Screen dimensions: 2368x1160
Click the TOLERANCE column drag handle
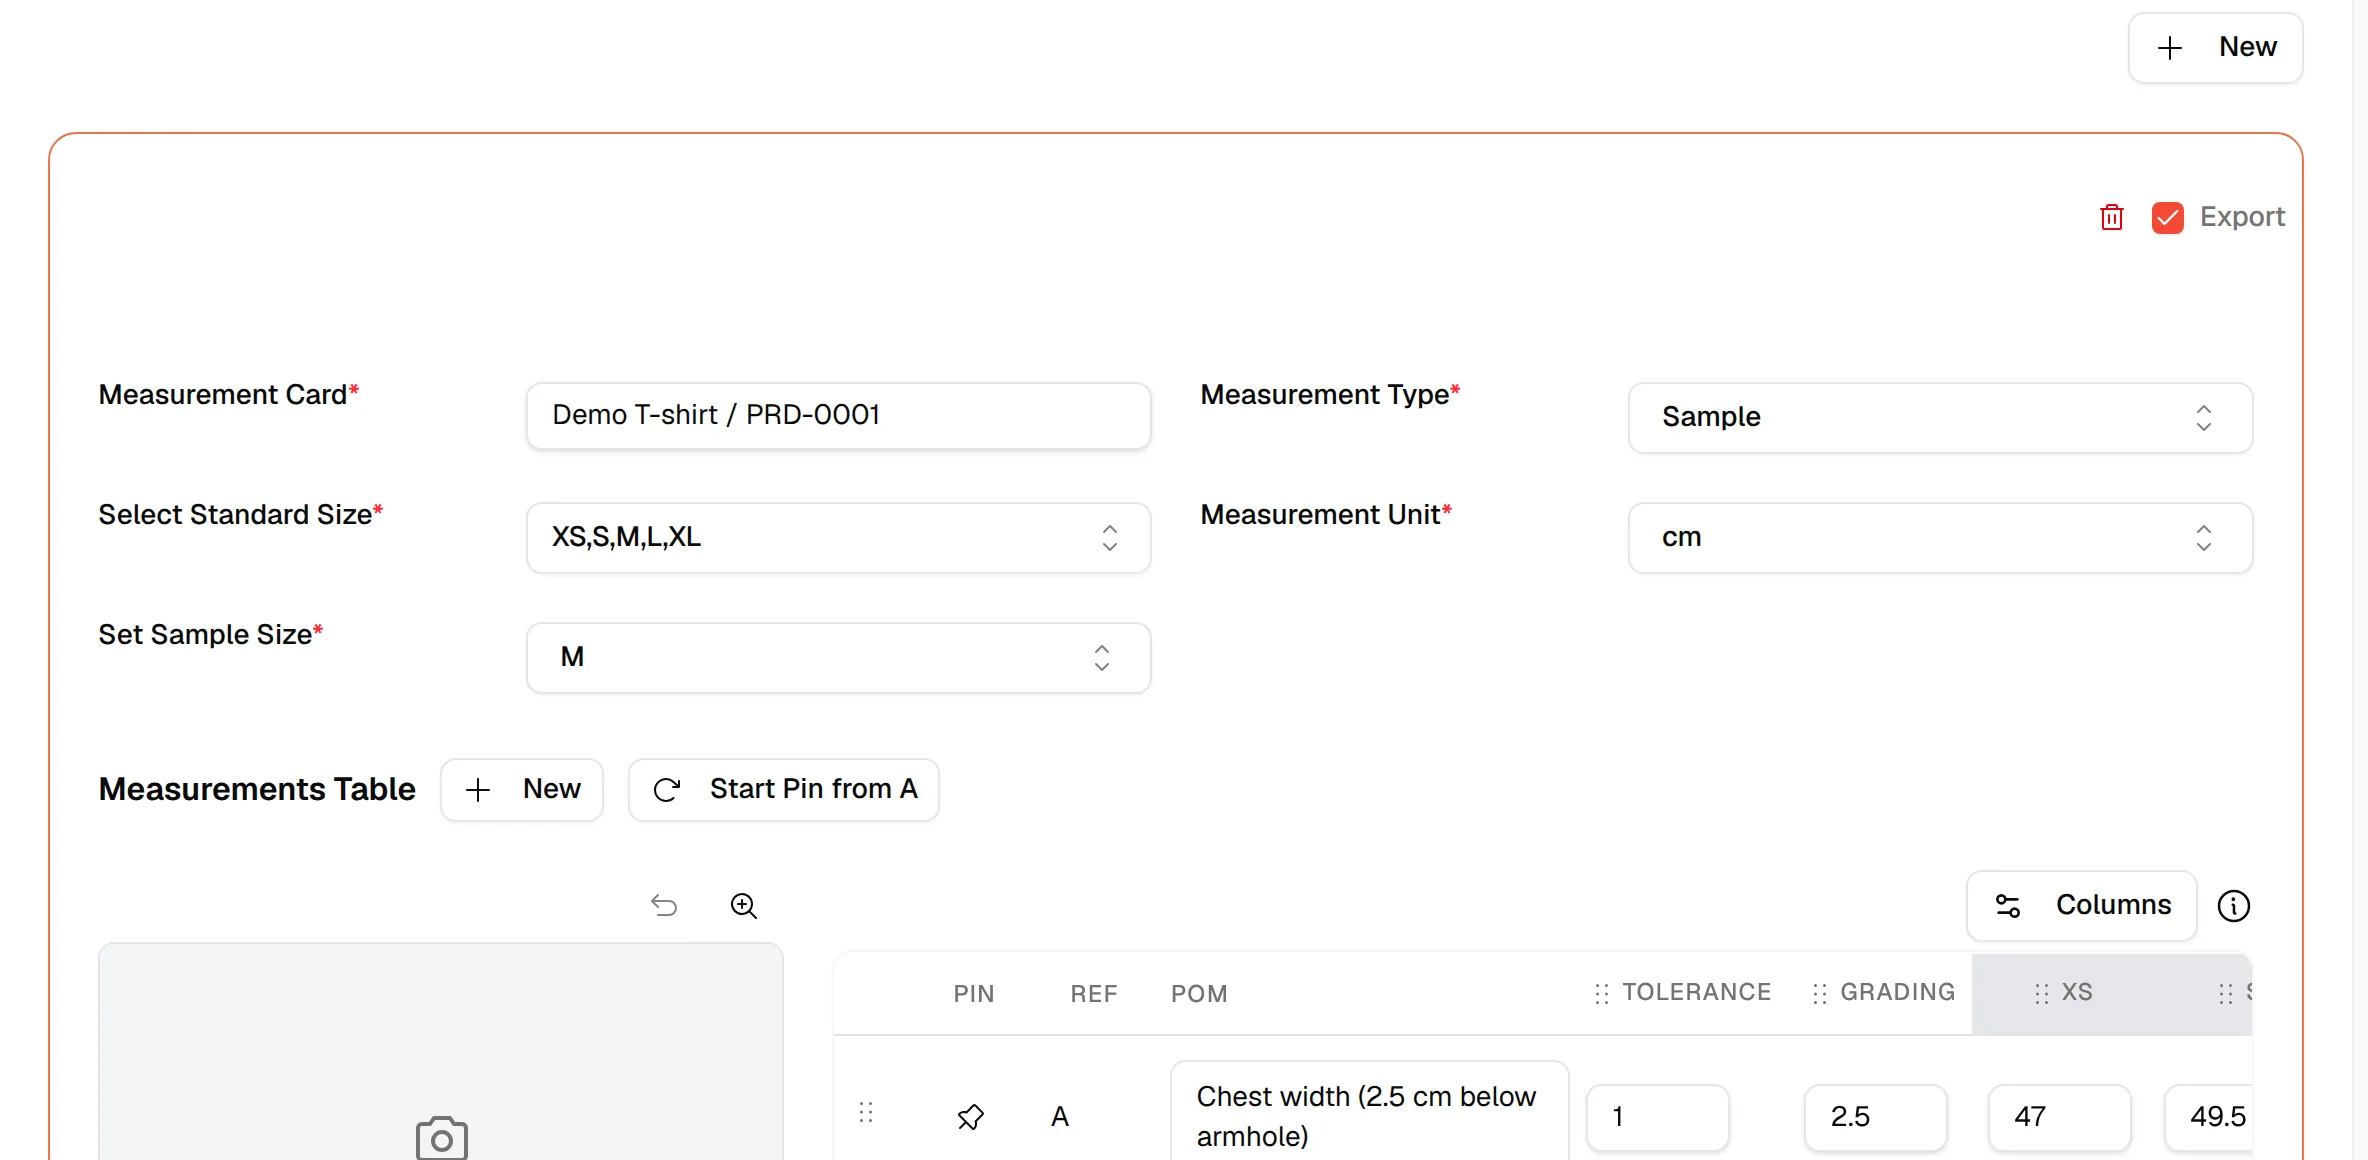point(1601,993)
